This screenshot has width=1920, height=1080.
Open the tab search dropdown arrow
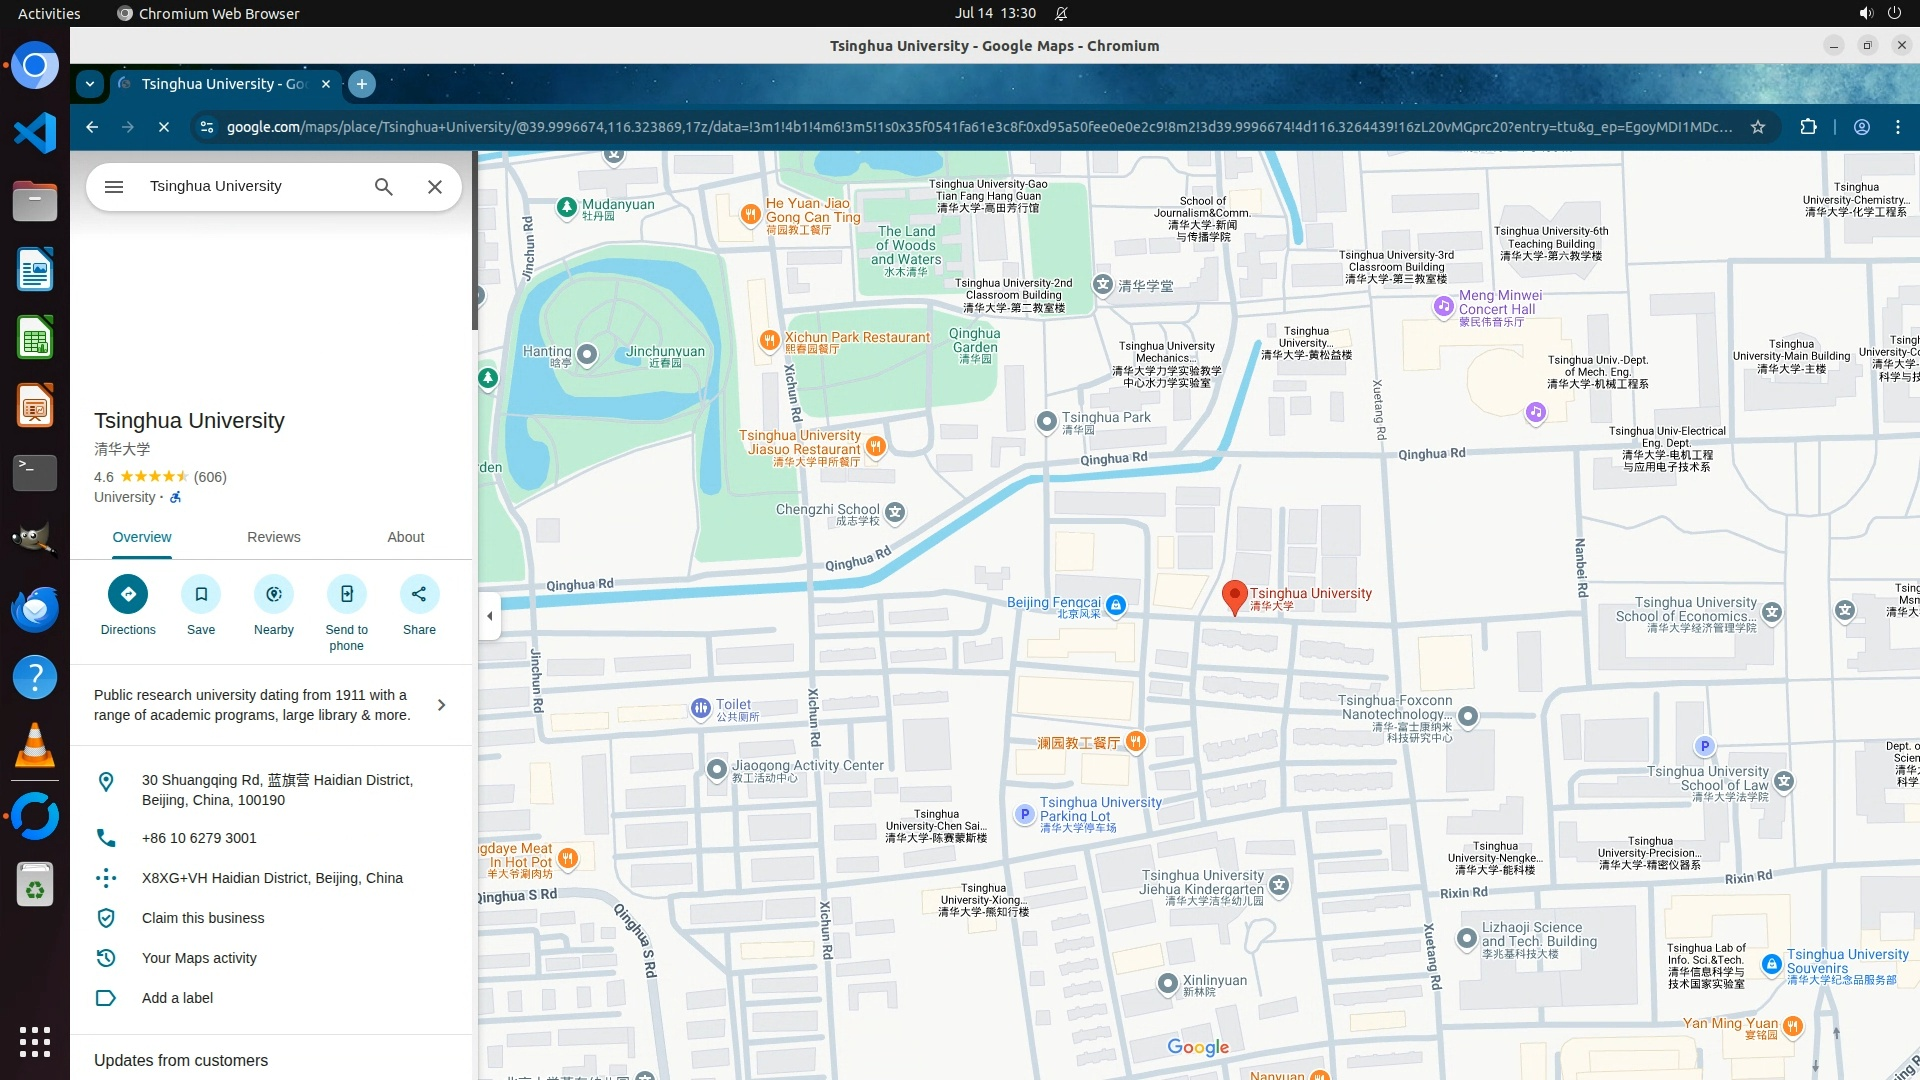90,84
